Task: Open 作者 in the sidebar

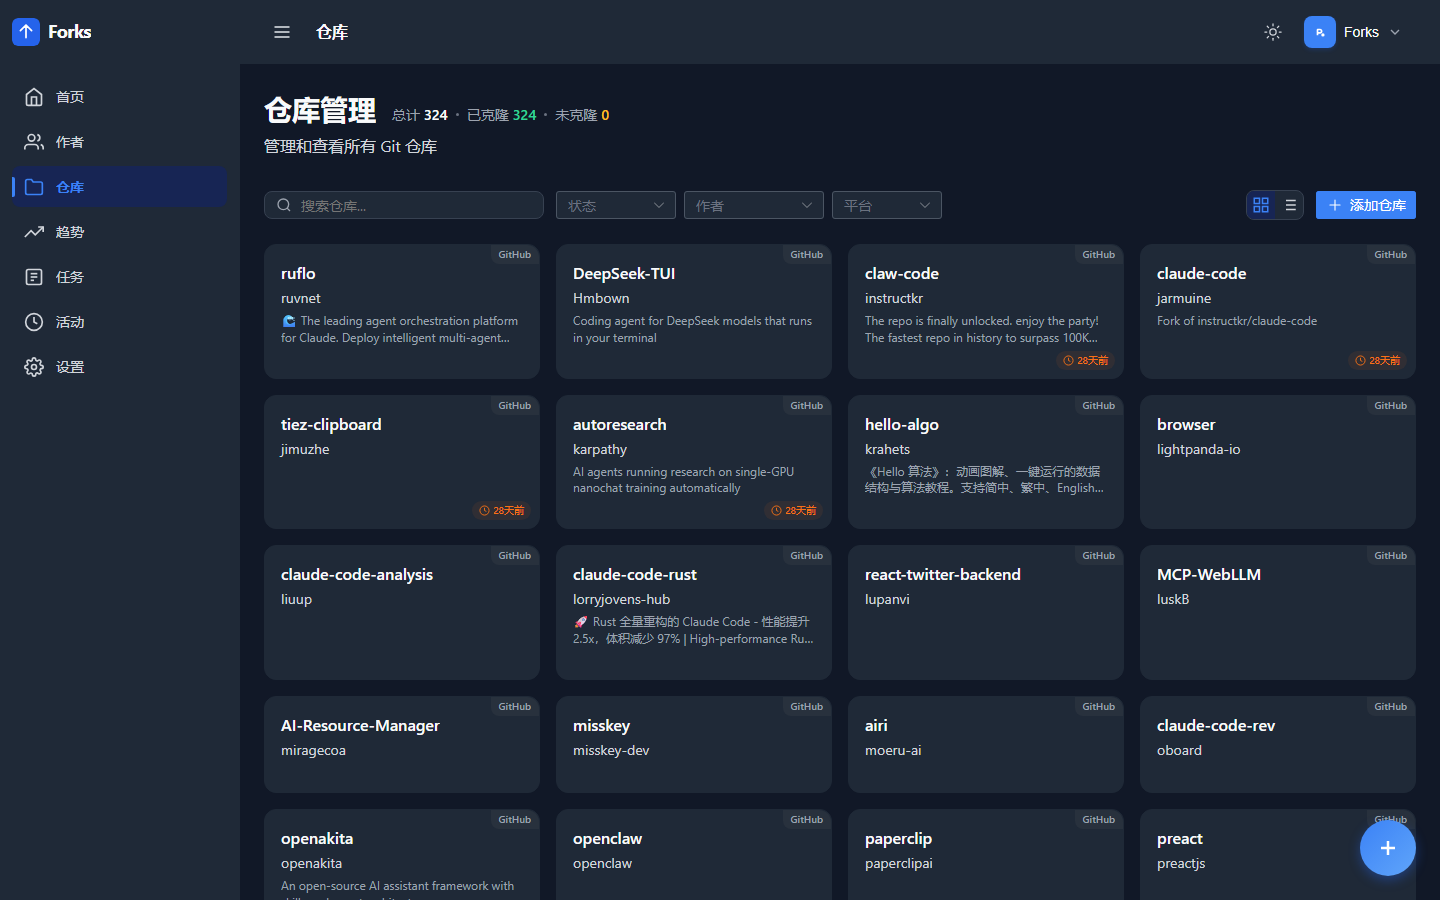Action: pyautogui.click(x=120, y=142)
